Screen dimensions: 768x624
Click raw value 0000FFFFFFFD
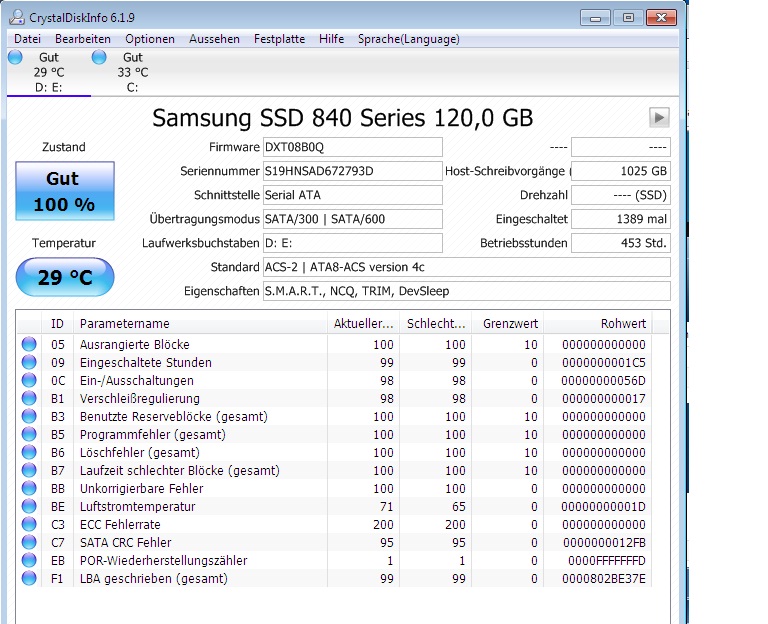(x=607, y=561)
